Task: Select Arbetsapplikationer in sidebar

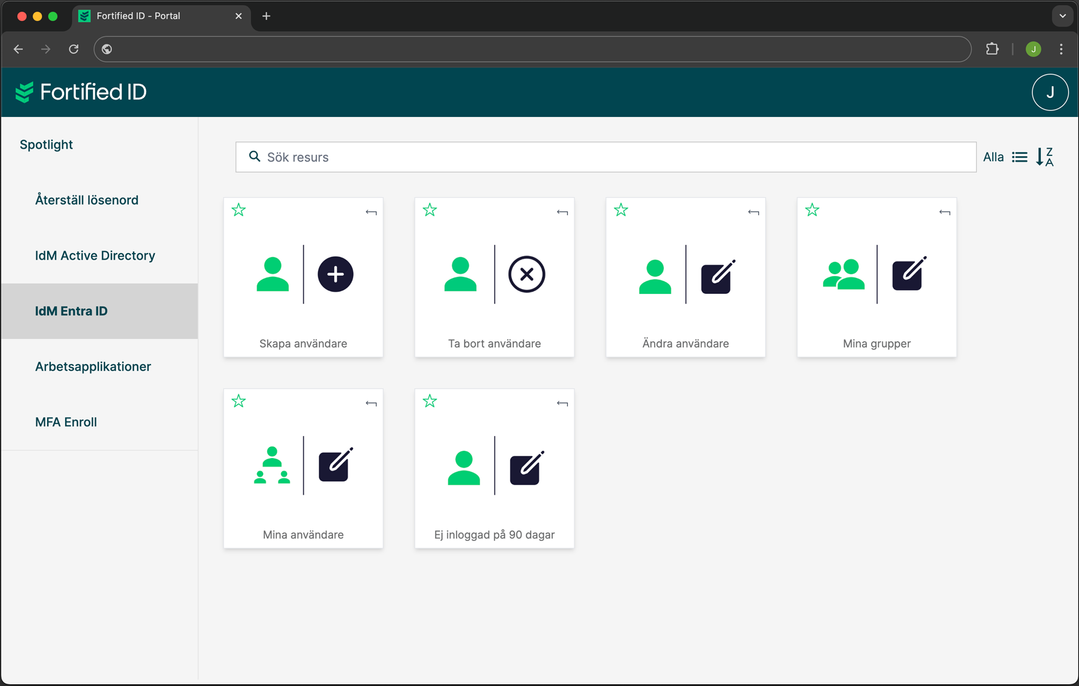Action: 93,367
